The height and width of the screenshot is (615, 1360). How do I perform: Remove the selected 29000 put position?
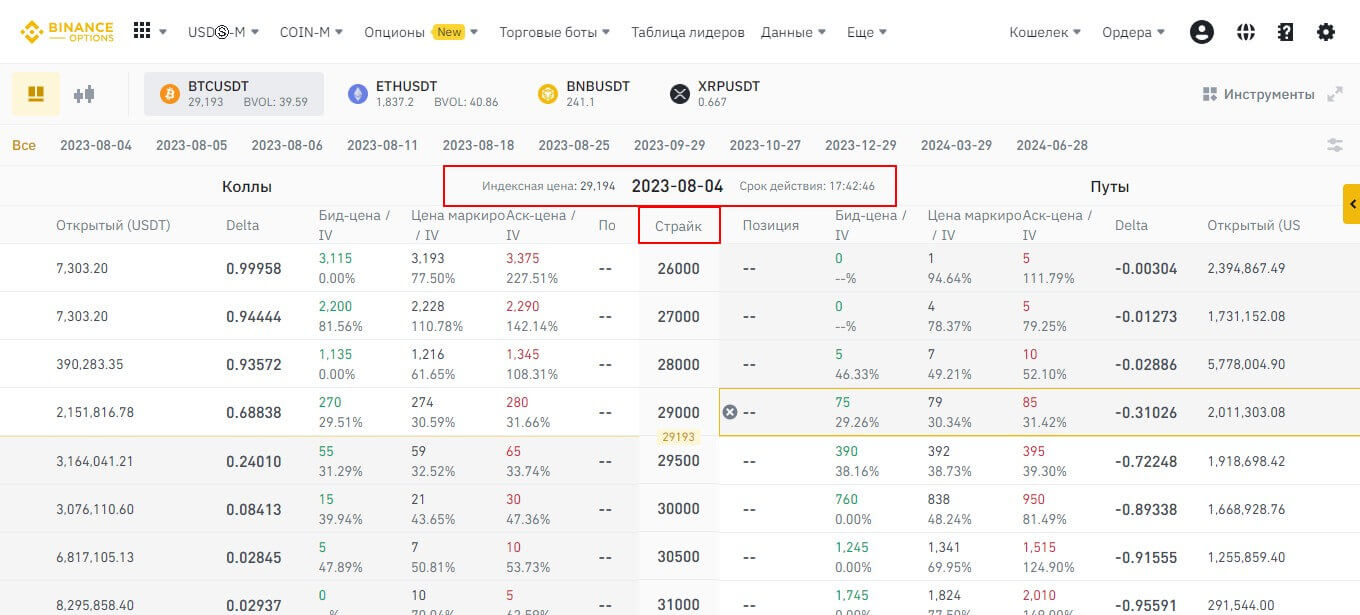pyautogui.click(x=730, y=412)
